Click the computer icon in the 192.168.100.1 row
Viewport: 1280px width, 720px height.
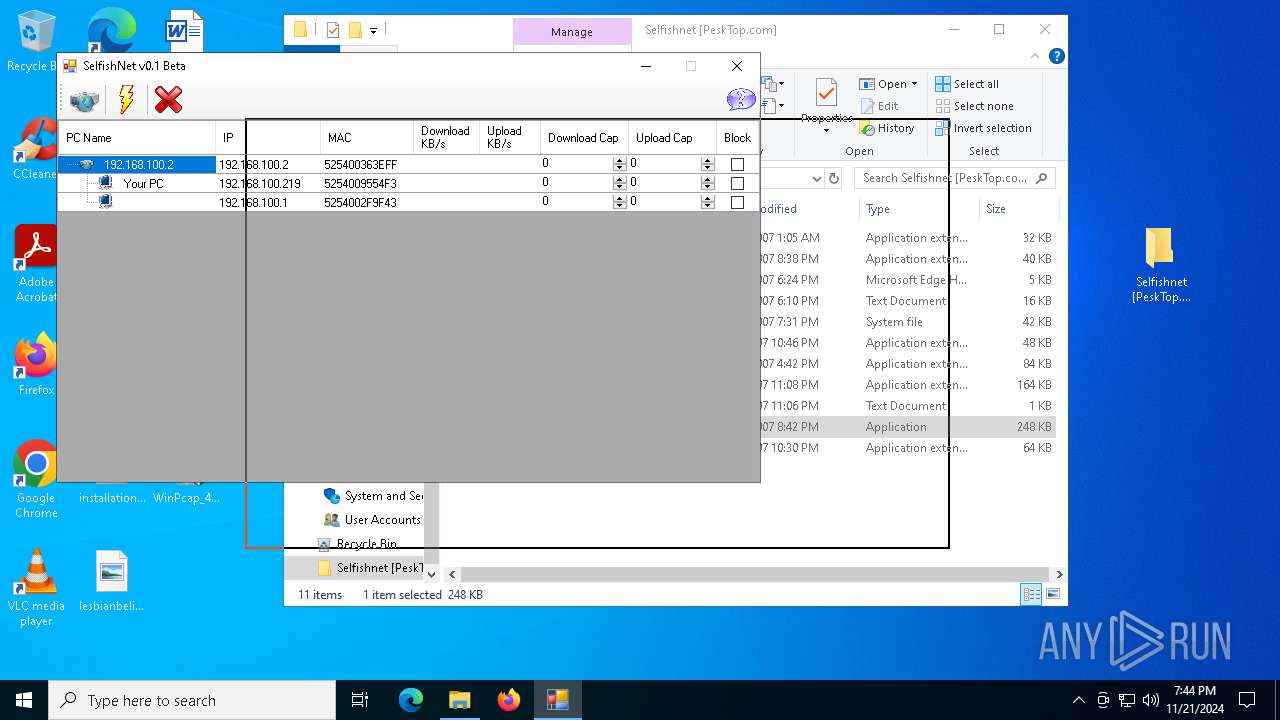click(x=105, y=201)
